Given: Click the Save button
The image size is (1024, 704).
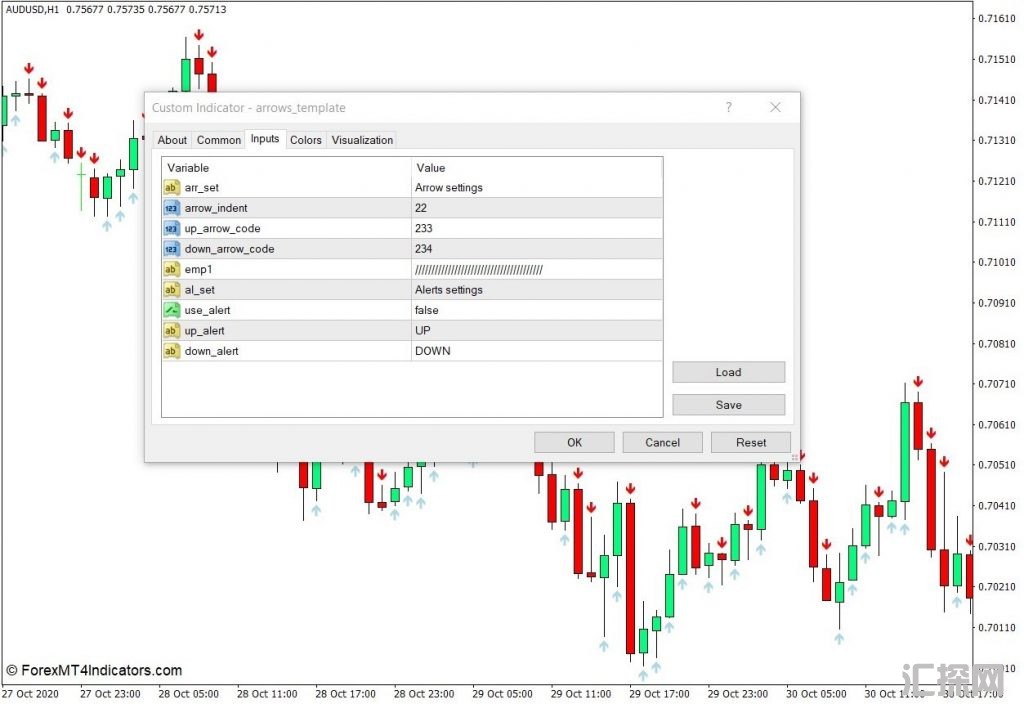Looking at the screenshot, I should 728,405.
